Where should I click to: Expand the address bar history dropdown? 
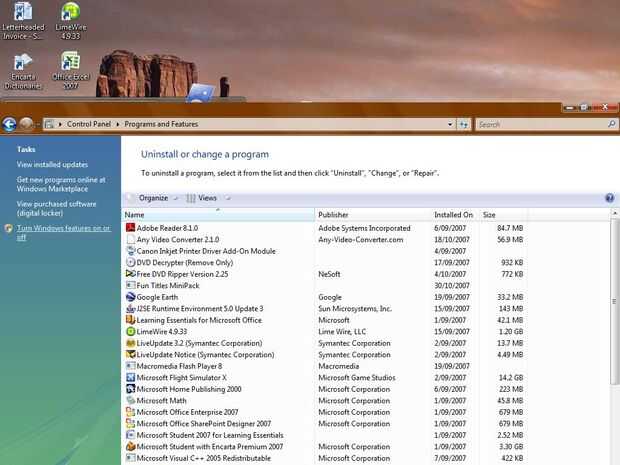(x=450, y=125)
